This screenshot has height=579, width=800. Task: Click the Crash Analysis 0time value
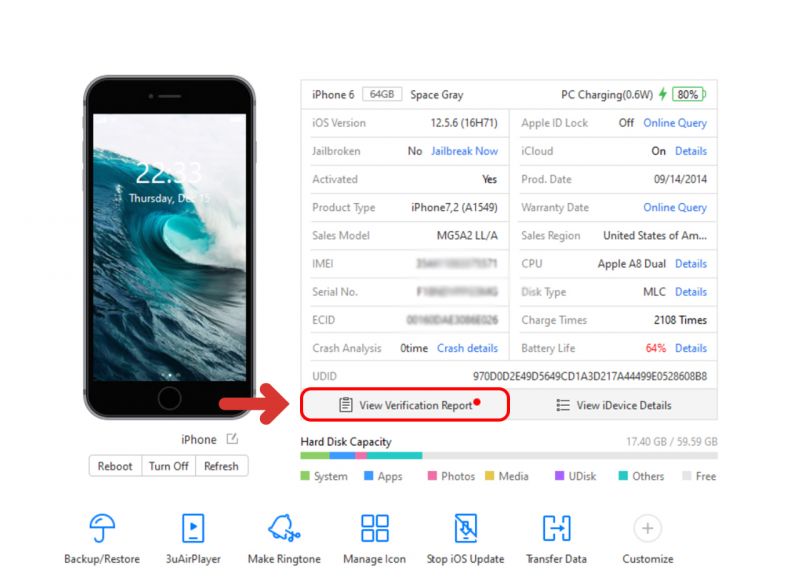click(x=414, y=348)
